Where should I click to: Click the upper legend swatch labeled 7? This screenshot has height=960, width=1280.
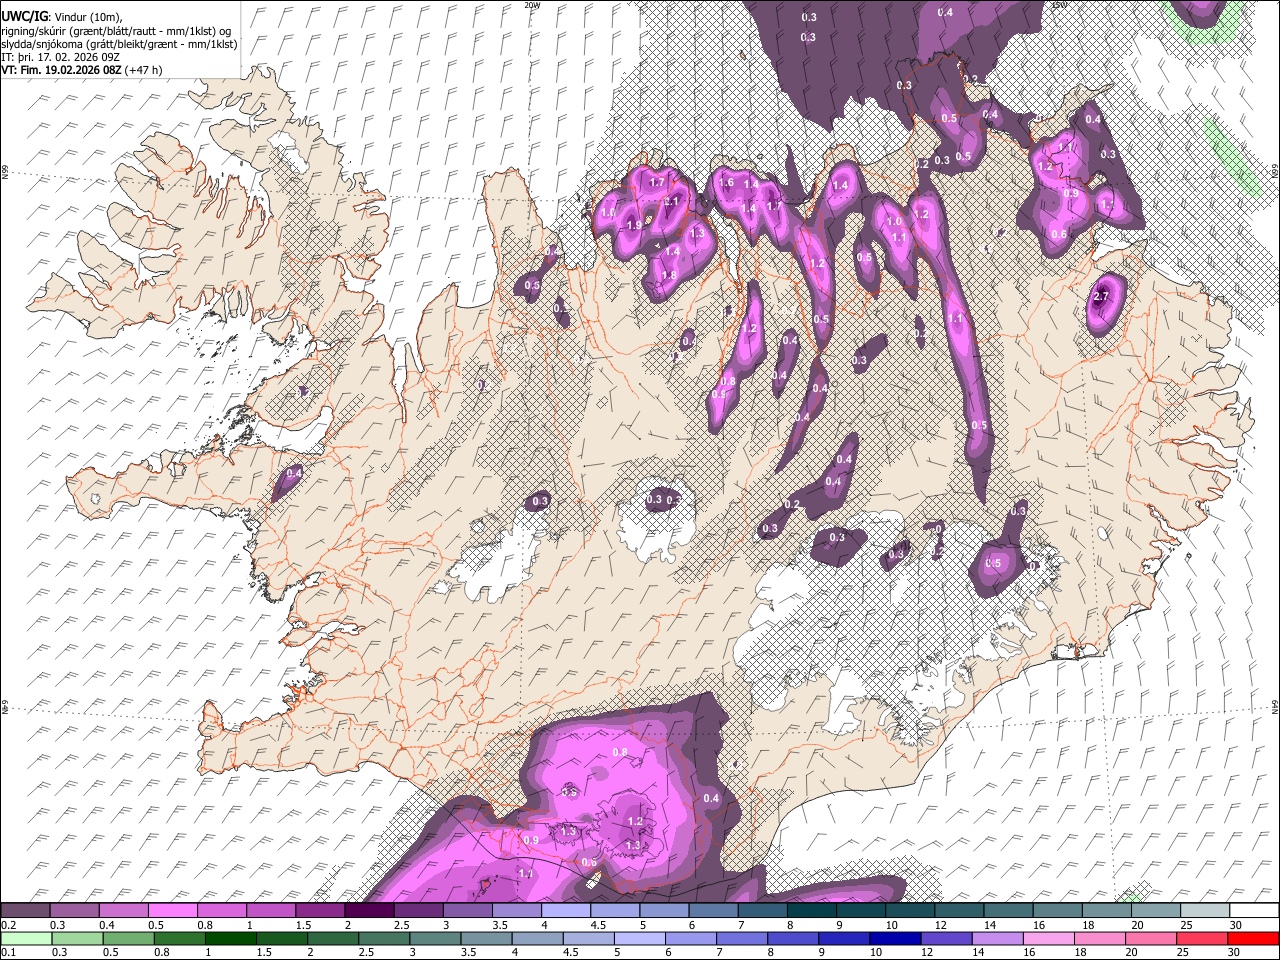tap(762, 910)
